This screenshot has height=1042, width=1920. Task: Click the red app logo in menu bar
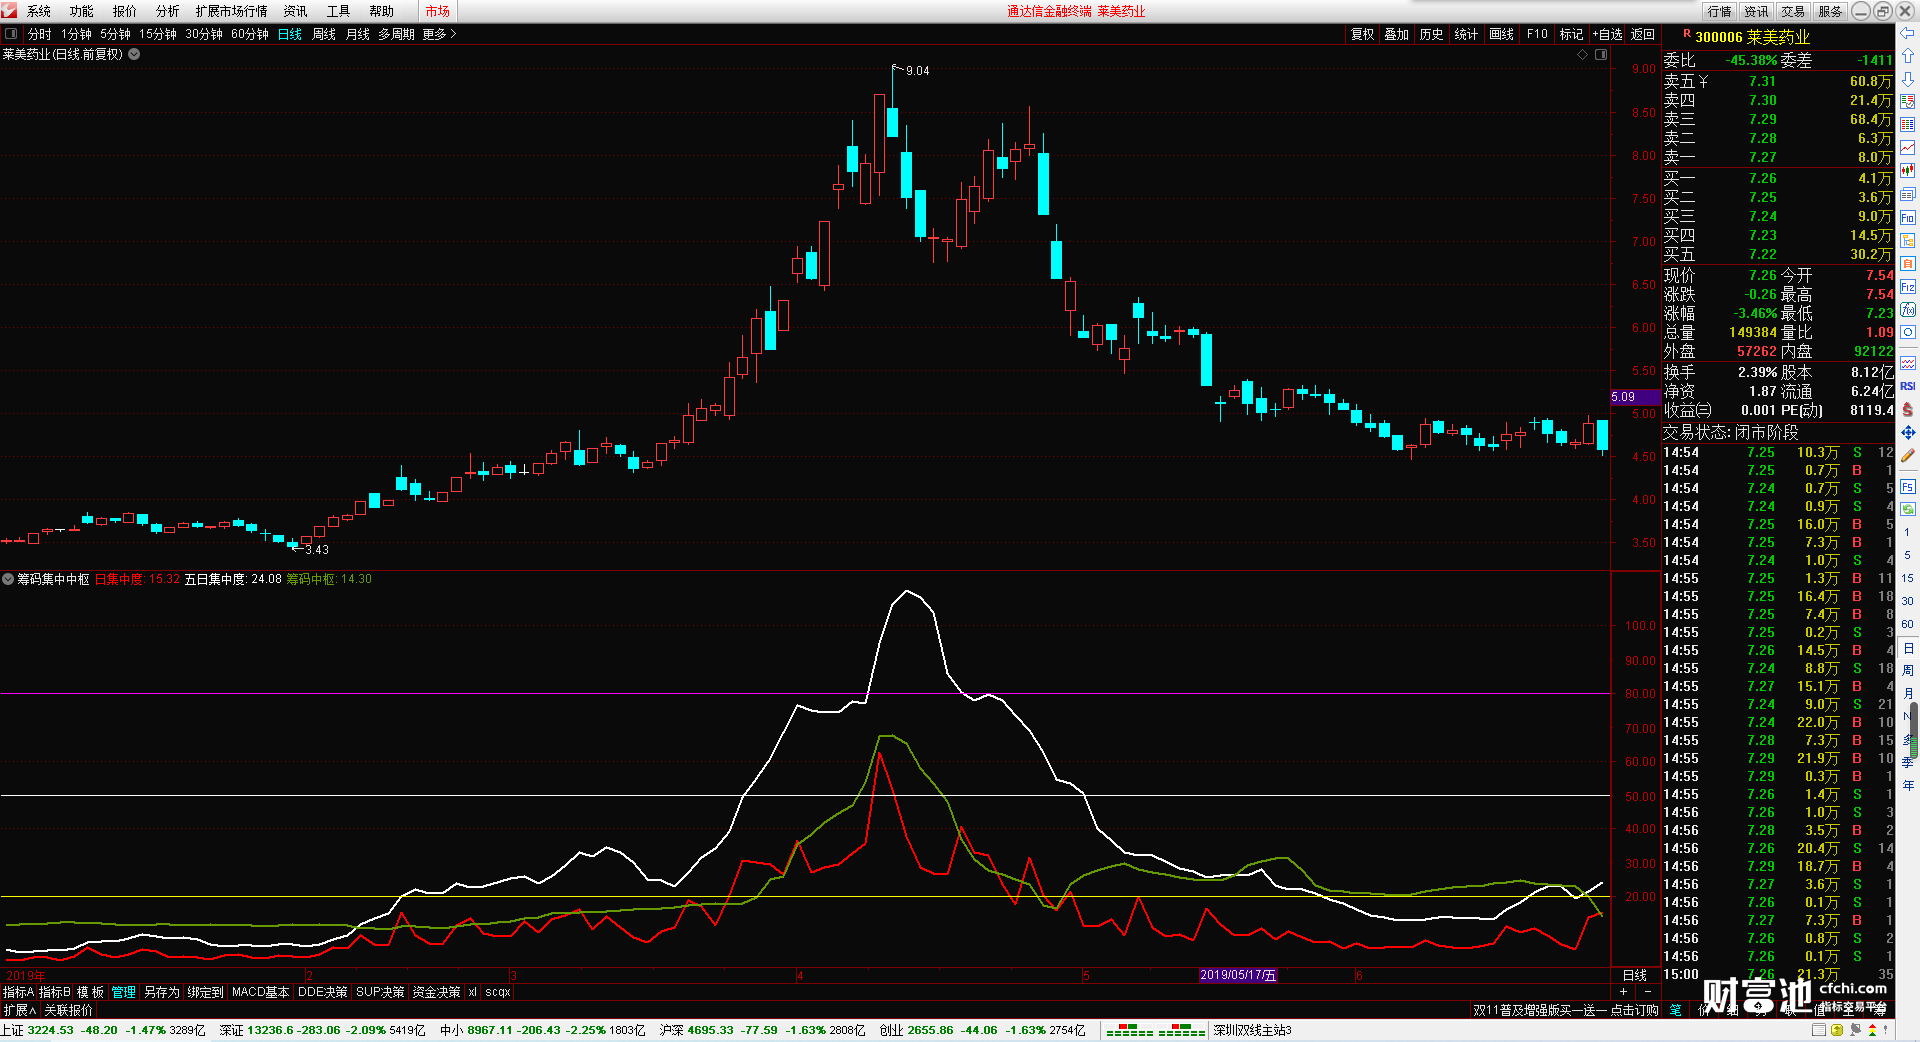tap(10, 11)
